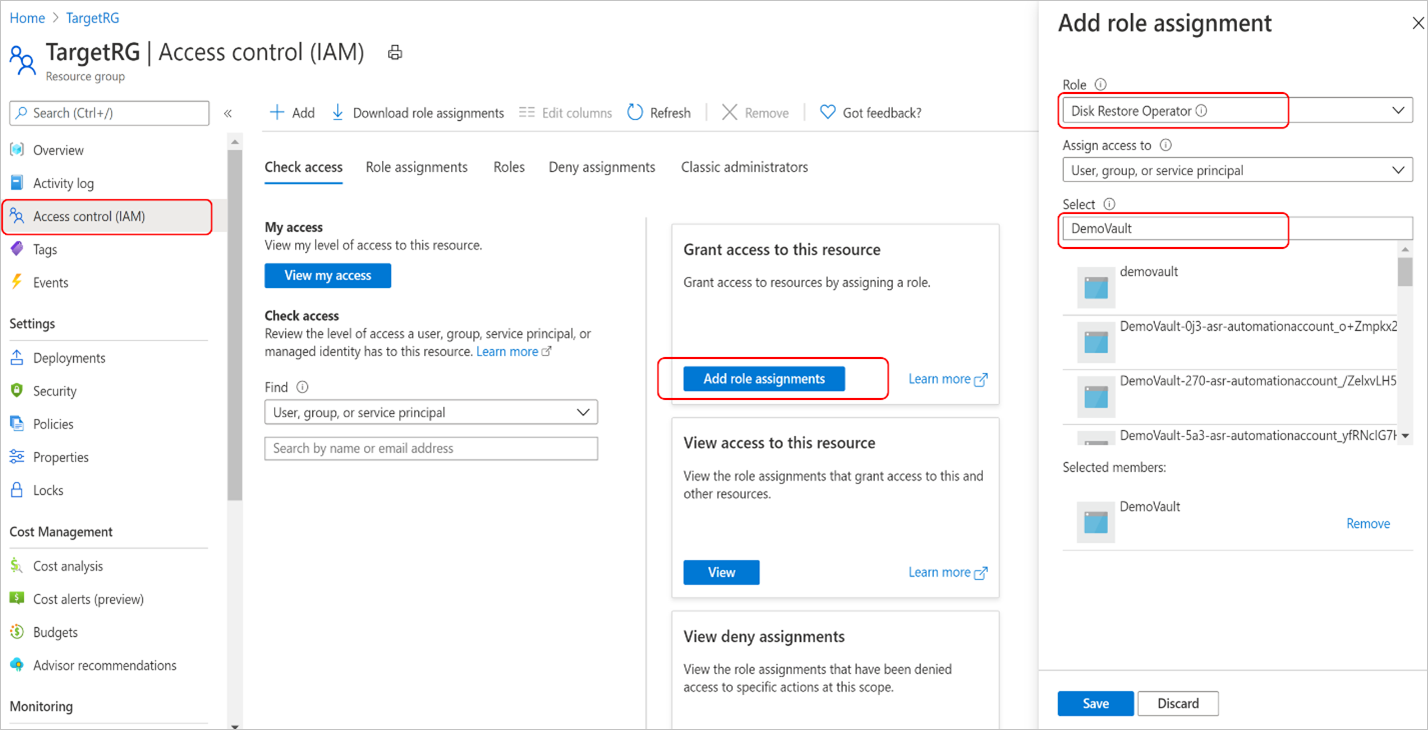
Task: Click the Got feedback heart icon
Action: click(827, 113)
